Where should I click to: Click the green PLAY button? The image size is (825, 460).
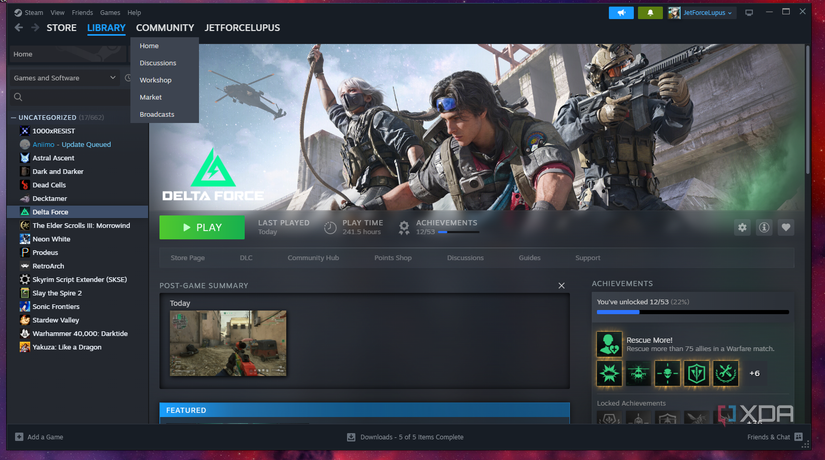pyautogui.click(x=202, y=227)
